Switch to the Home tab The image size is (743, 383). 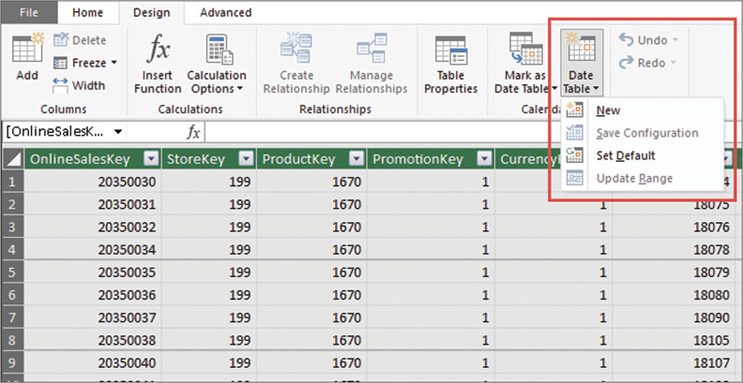coord(88,13)
